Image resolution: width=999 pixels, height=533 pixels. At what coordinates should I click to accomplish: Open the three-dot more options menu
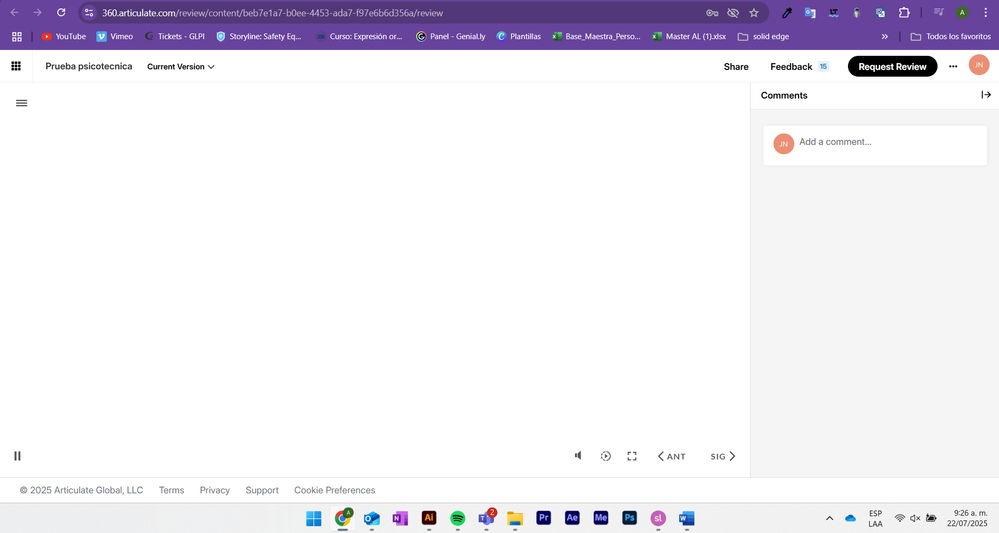[x=953, y=66]
